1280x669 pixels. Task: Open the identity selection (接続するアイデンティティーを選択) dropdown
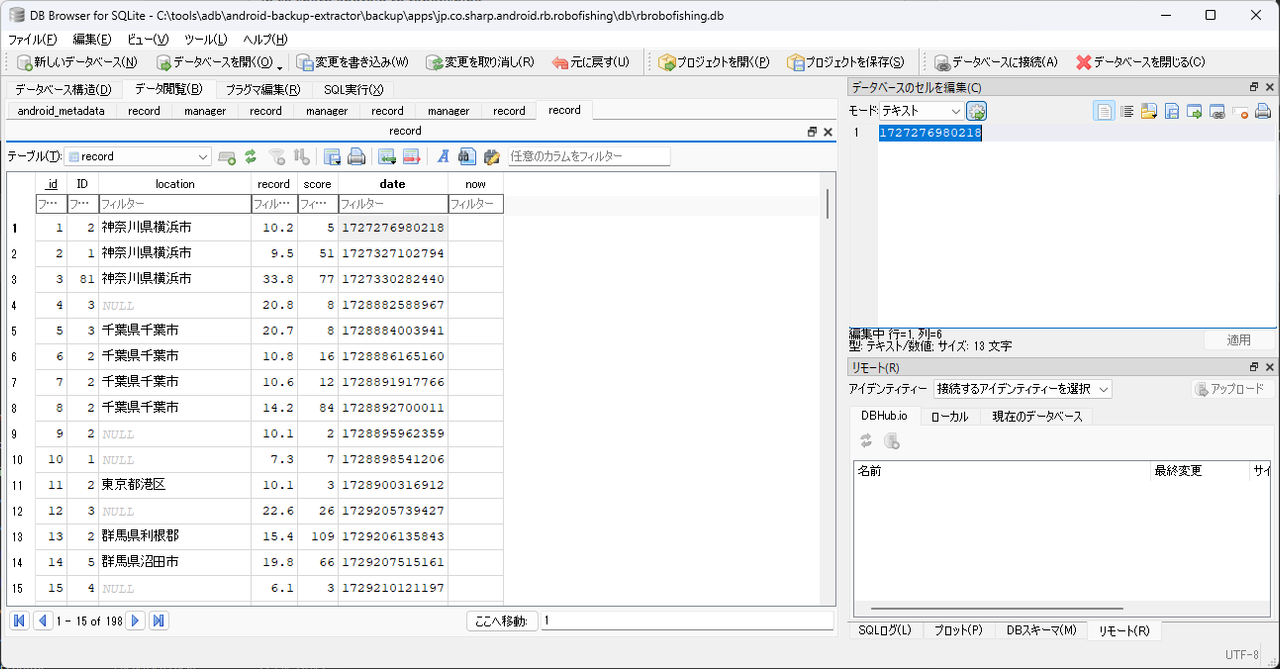pos(1023,389)
